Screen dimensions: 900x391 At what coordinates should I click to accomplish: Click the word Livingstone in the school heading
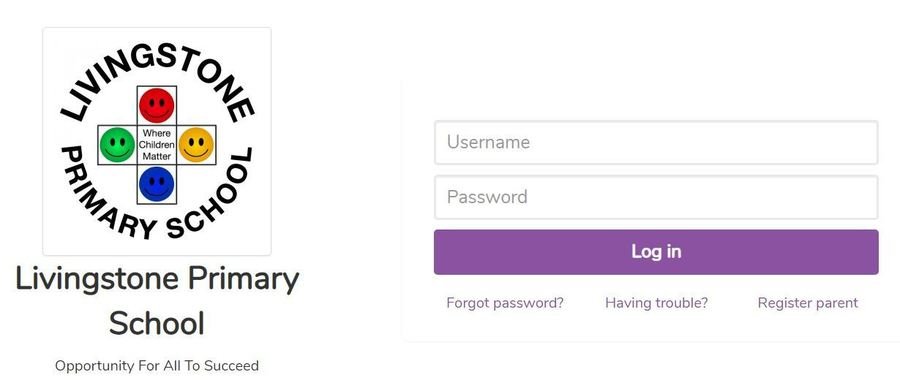click(97, 280)
